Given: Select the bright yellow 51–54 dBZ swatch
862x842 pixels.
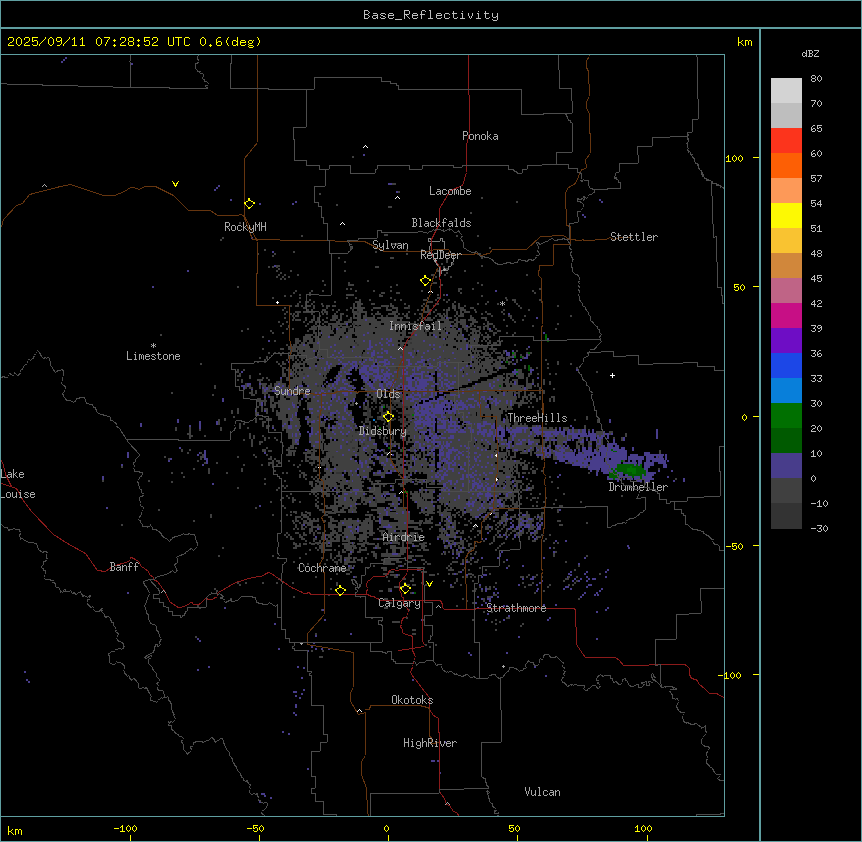Looking at the screenshot, I should [786, 215].
